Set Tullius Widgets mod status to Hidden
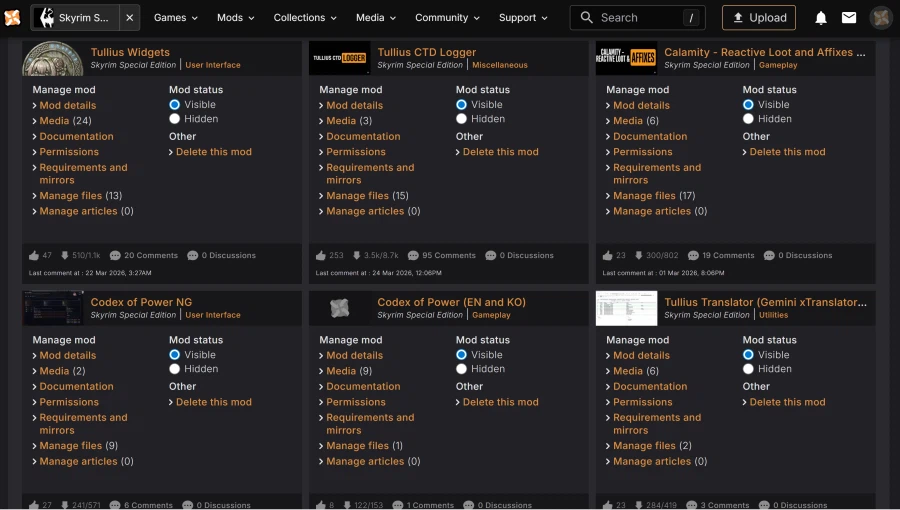This screenshot has height=510, width=900. (x=175, y=119)
